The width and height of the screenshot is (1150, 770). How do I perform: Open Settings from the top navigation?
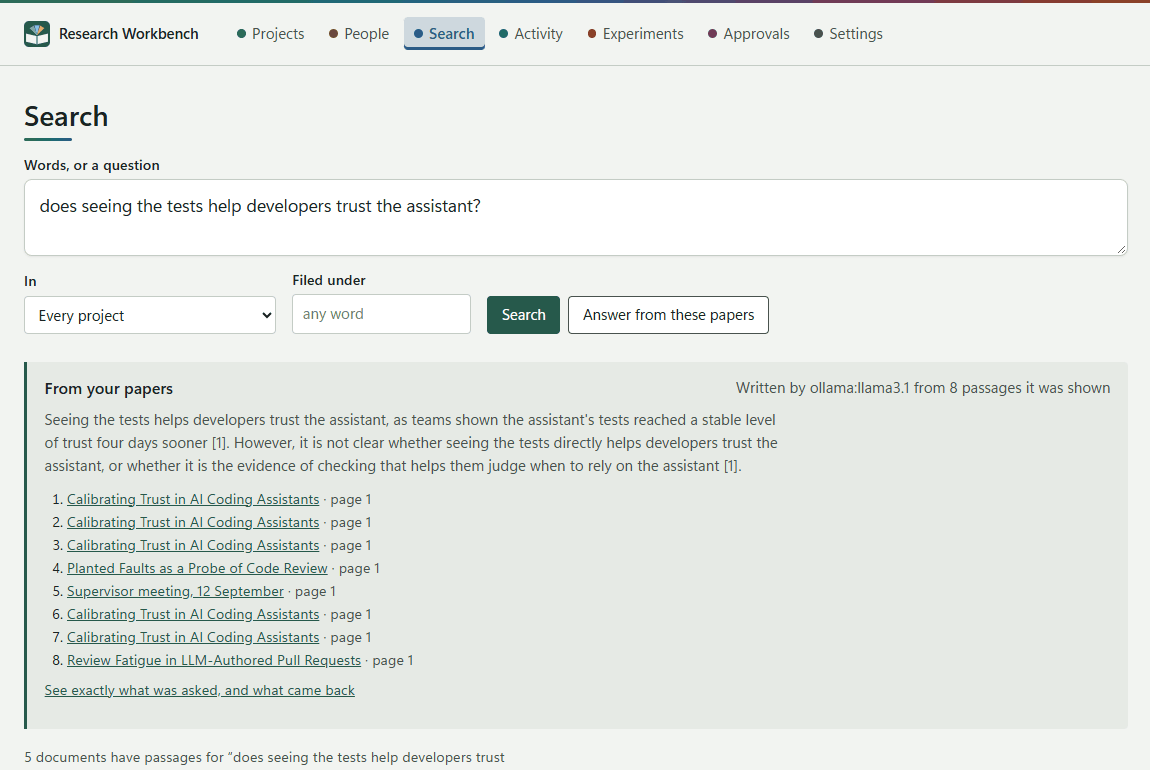pos(849,34)
